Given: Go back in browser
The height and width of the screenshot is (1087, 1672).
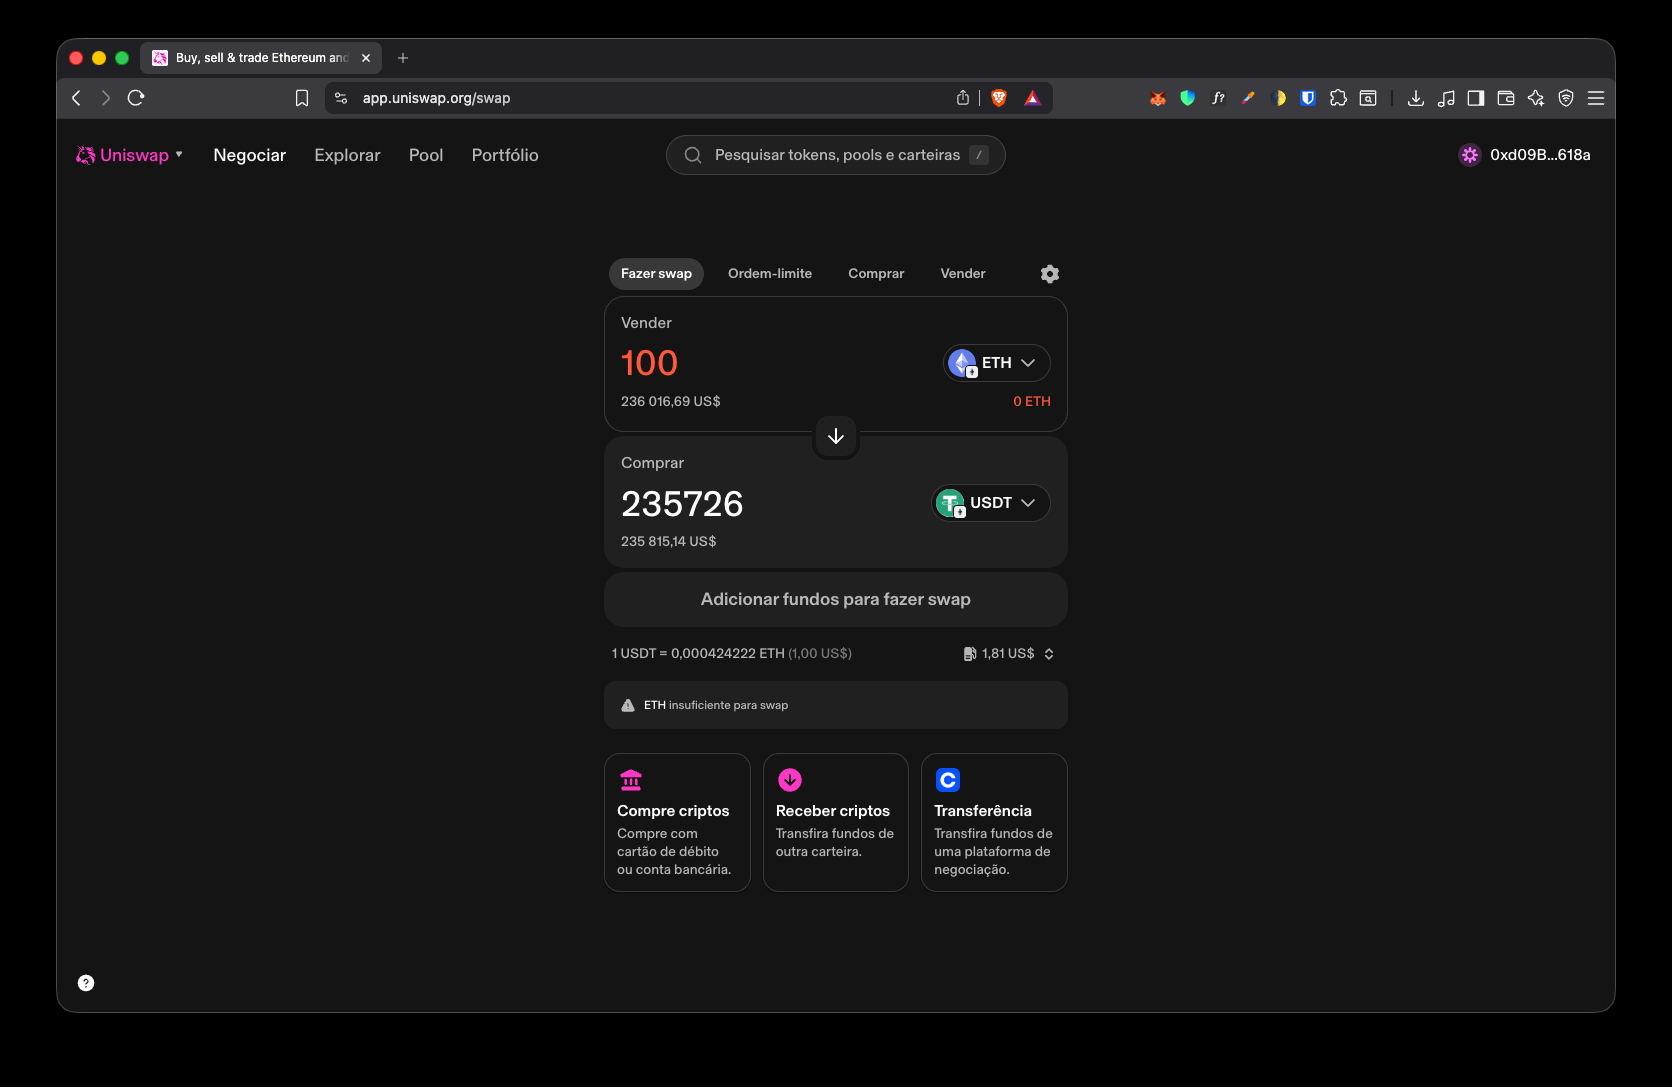Looking at the screenshot, I should pyautogui.click(x=76, y=98).
